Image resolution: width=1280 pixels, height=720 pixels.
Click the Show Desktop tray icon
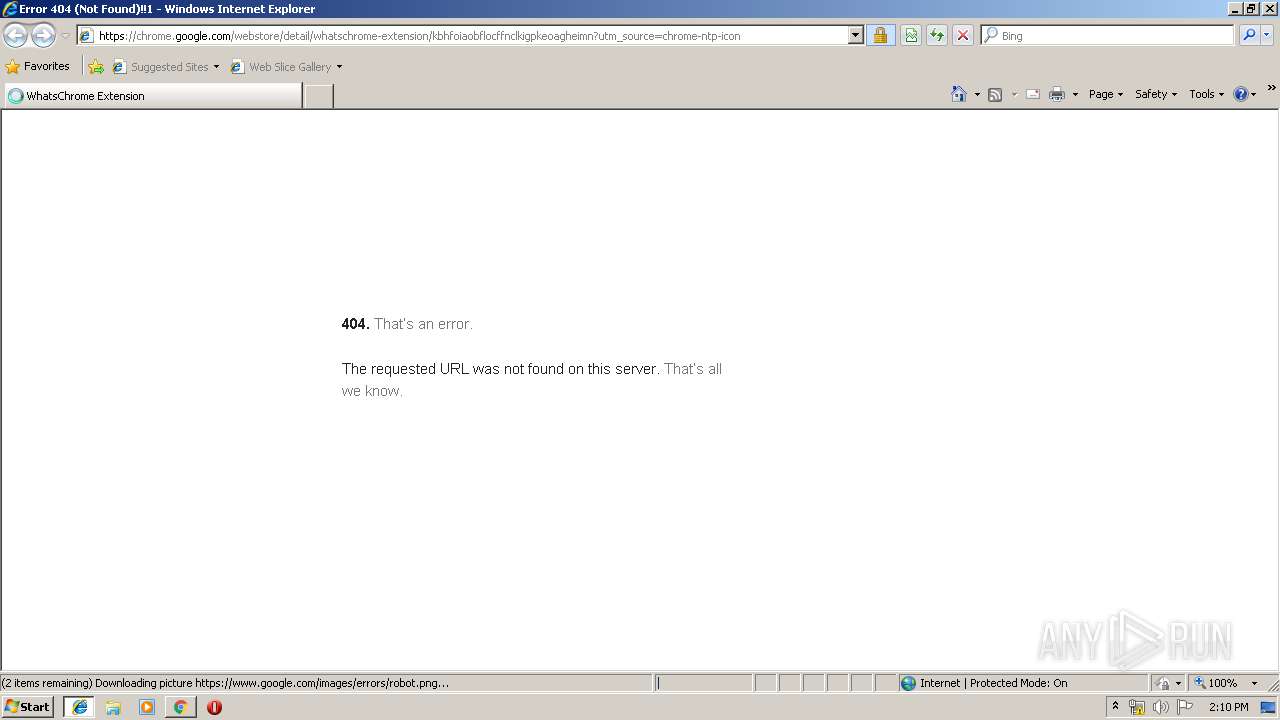[x=1269, y=707]
